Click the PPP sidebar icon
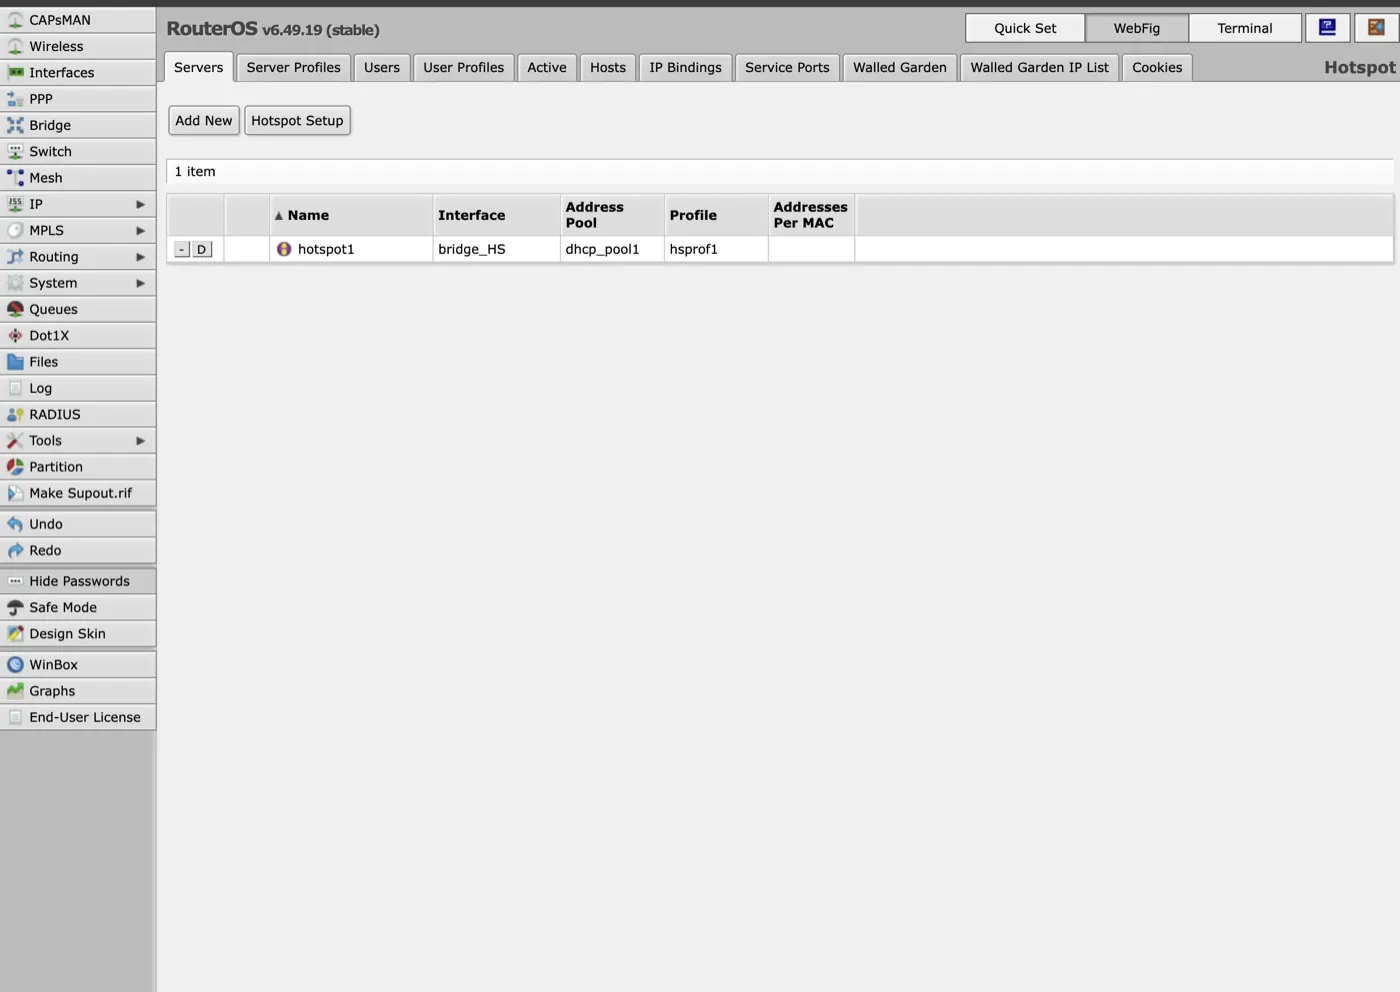 pyautogui.click(x=15, y=99)
